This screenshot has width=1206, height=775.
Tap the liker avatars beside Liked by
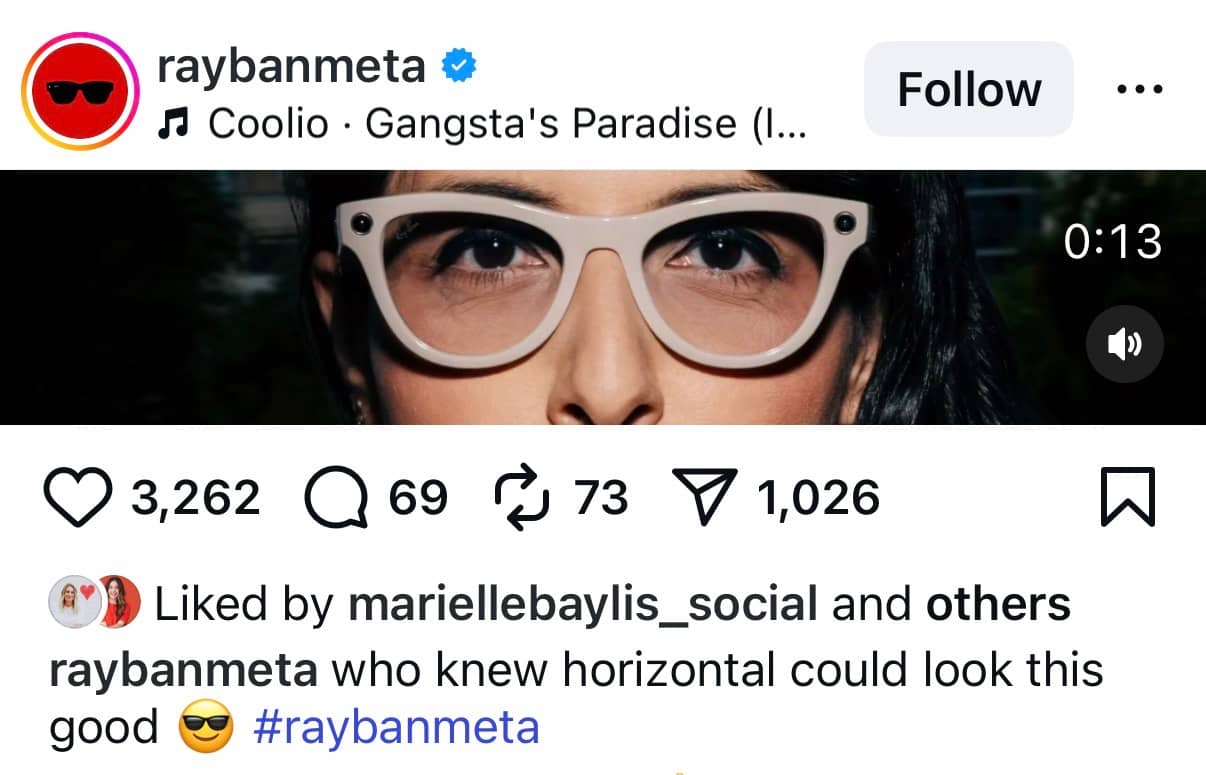[x=94, y=602]
